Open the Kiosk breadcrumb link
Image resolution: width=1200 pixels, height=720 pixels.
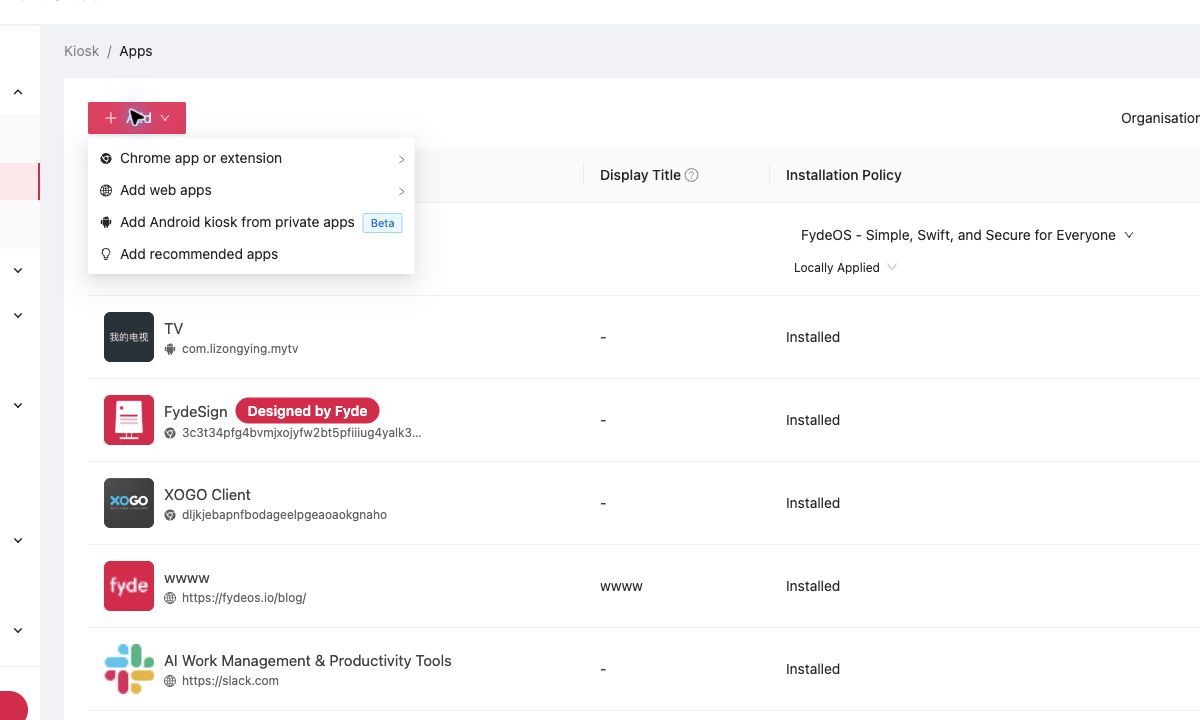(82, 51)
